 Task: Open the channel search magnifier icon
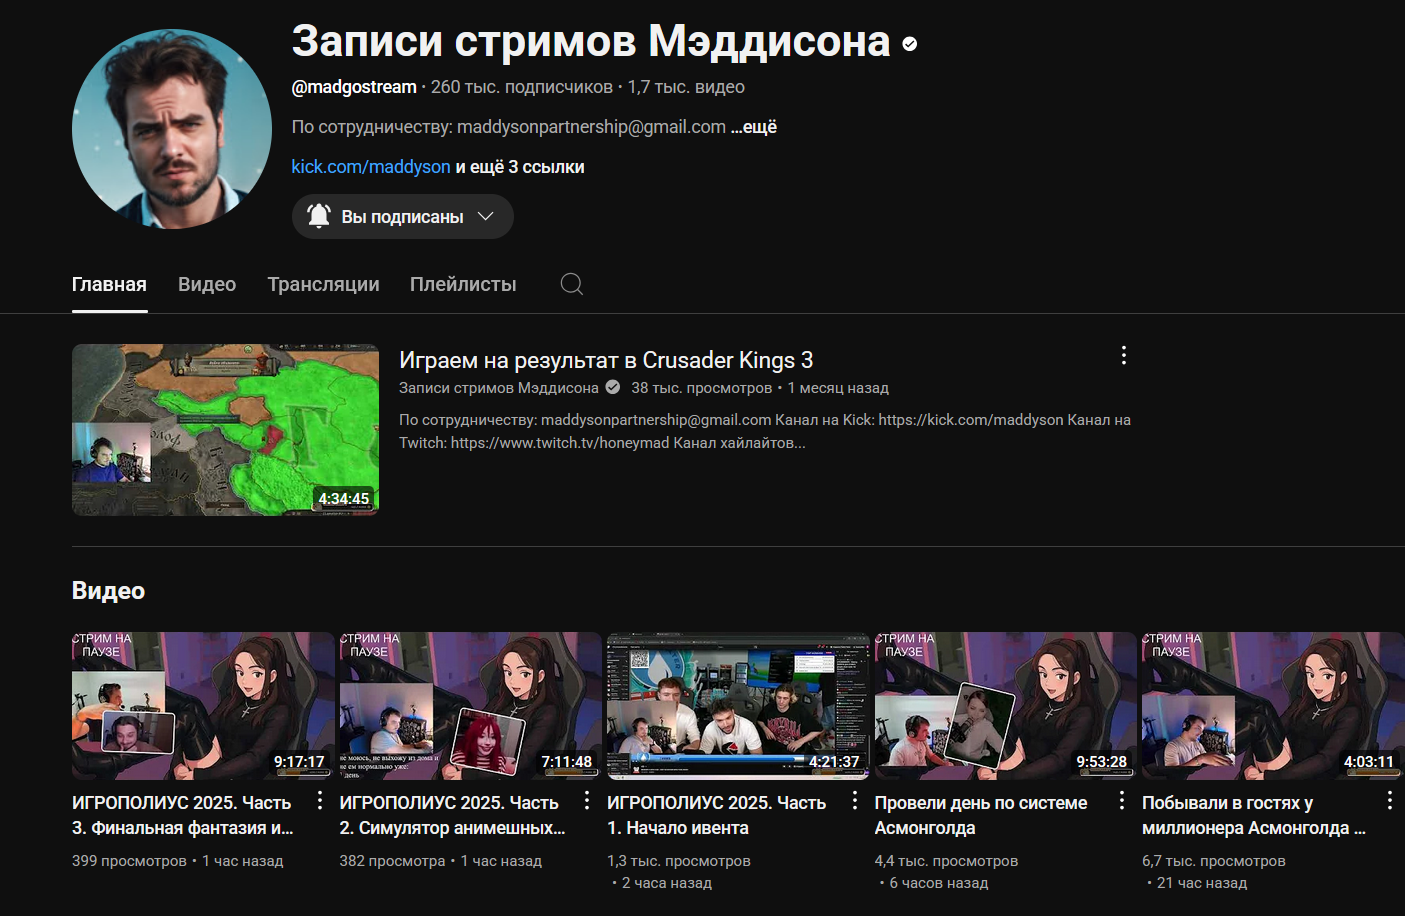pos(571,284)
